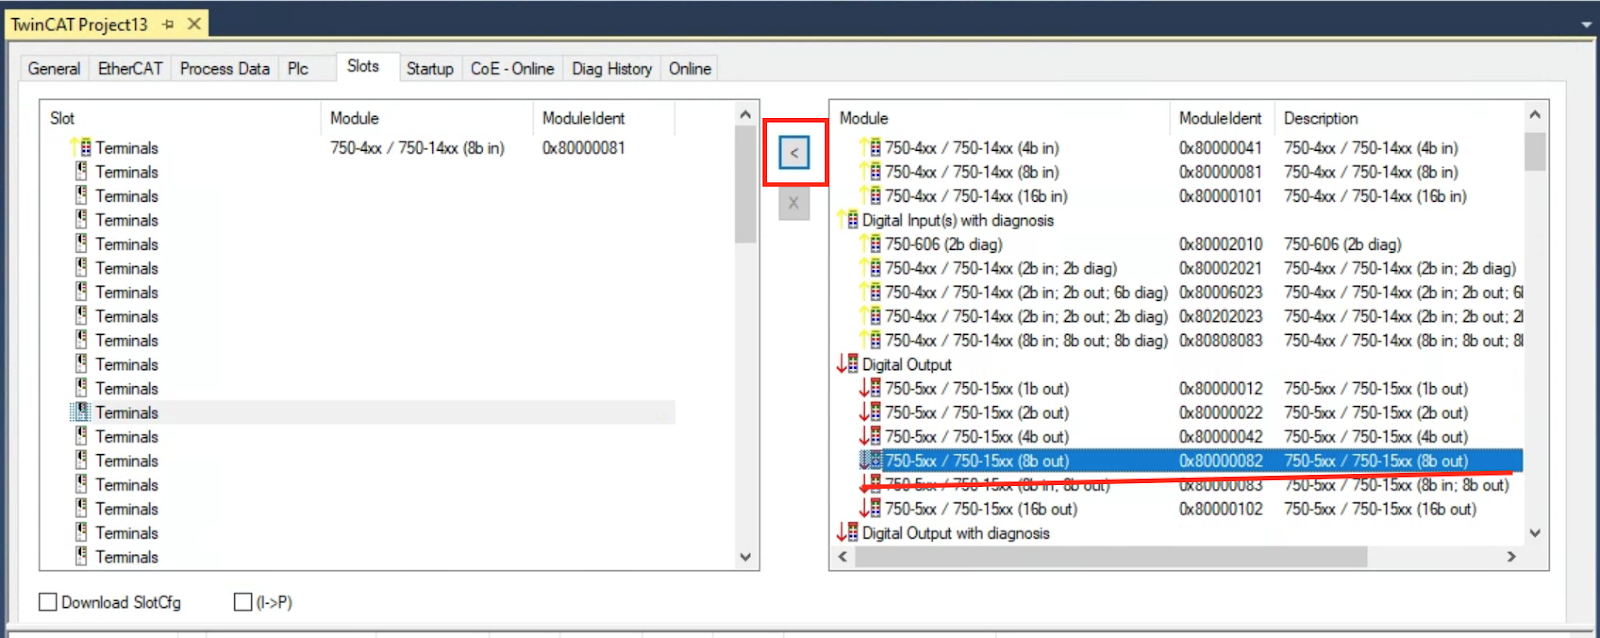Open the Startup tab
This screenshot has height=638, width=1600.
click(x=430, y=69)
